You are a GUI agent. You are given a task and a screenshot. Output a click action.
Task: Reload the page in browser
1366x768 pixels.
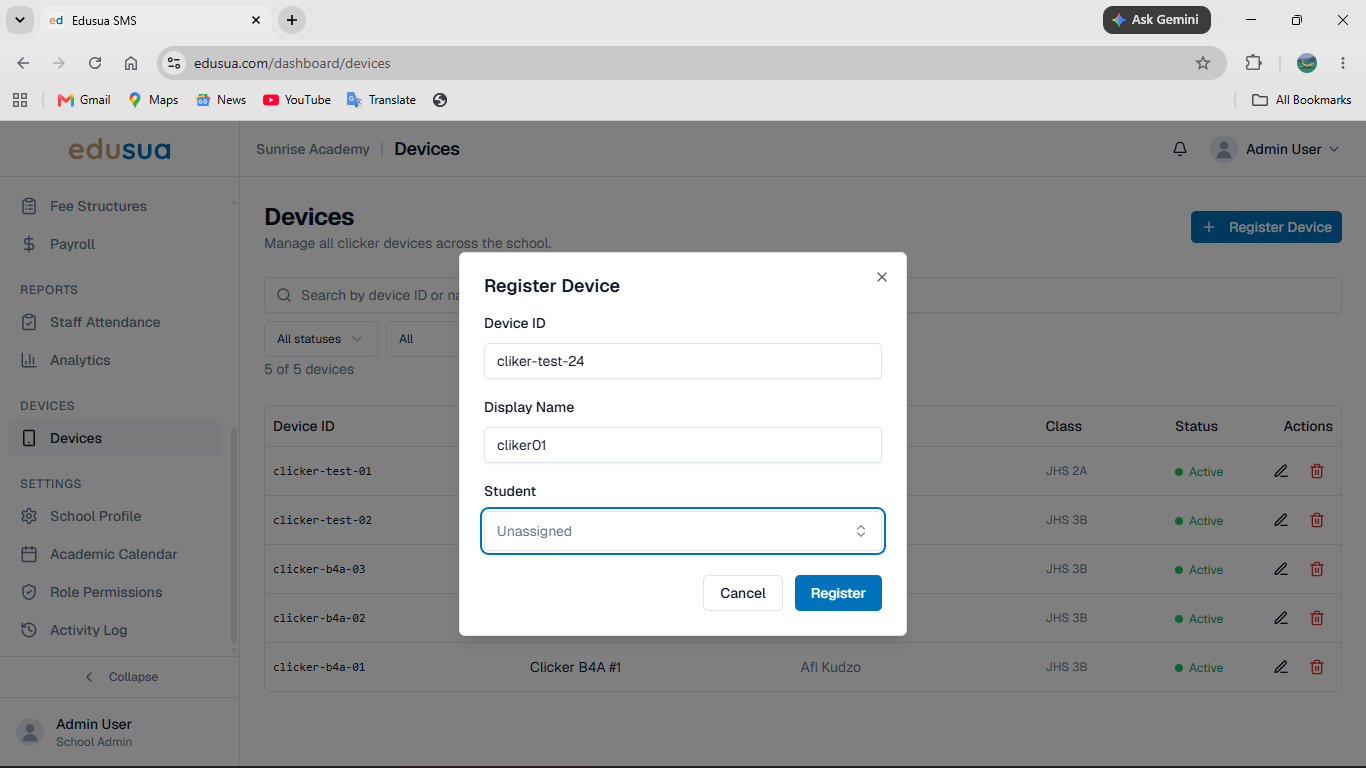tap(95, 63)
